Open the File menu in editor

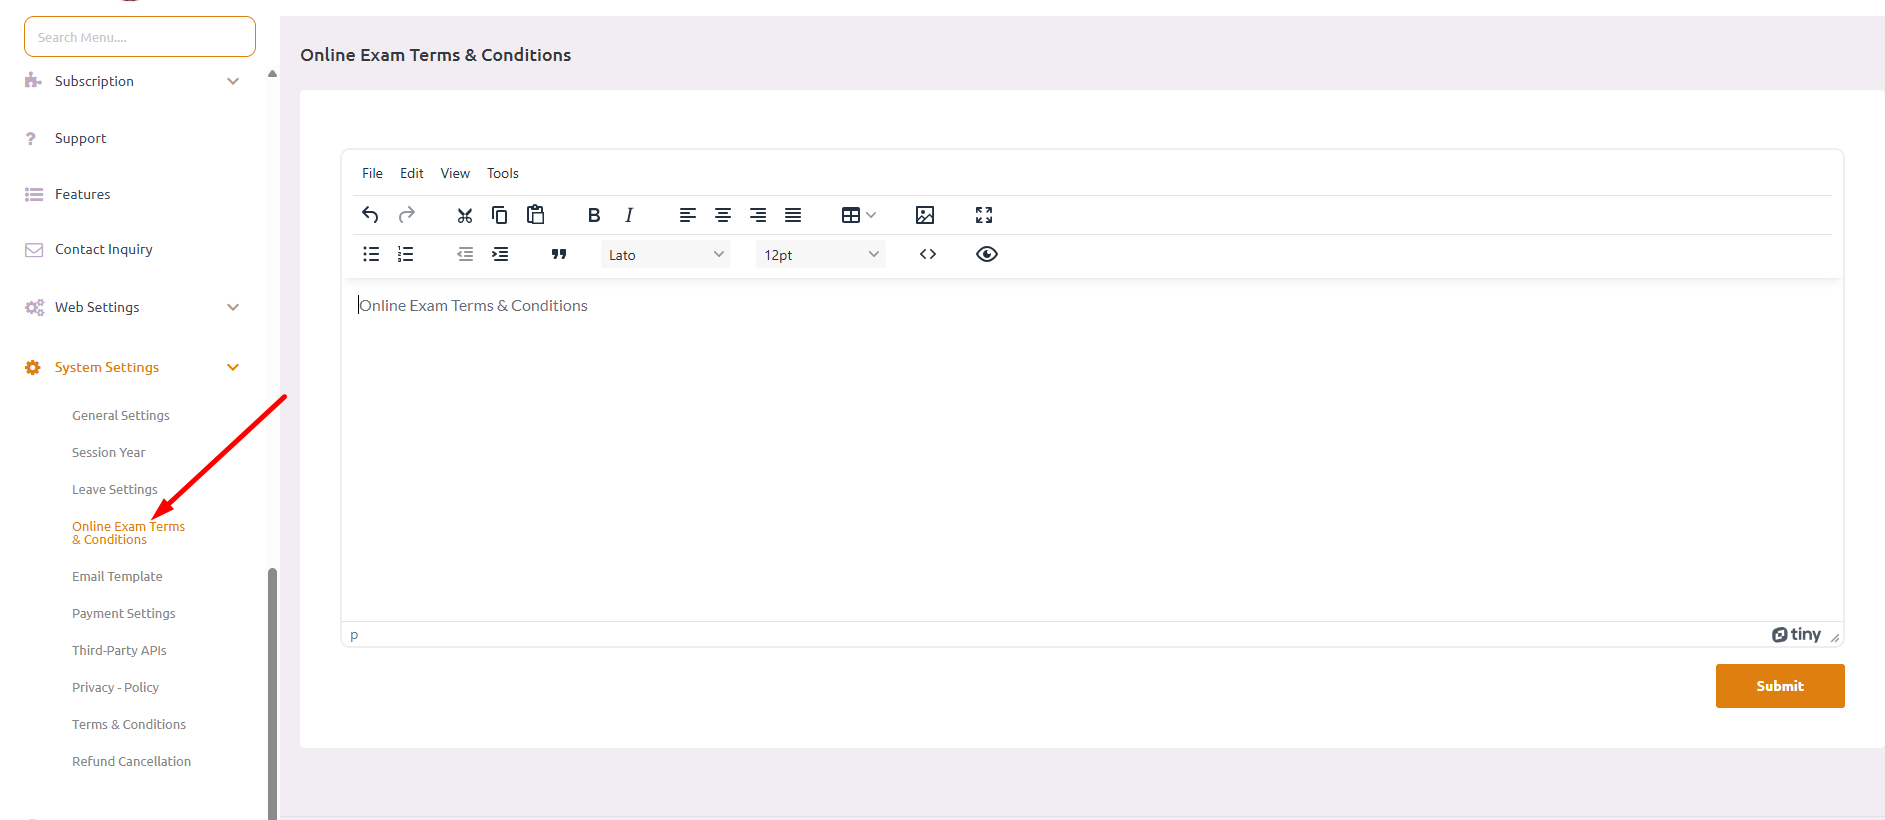[x=372, y=173]
